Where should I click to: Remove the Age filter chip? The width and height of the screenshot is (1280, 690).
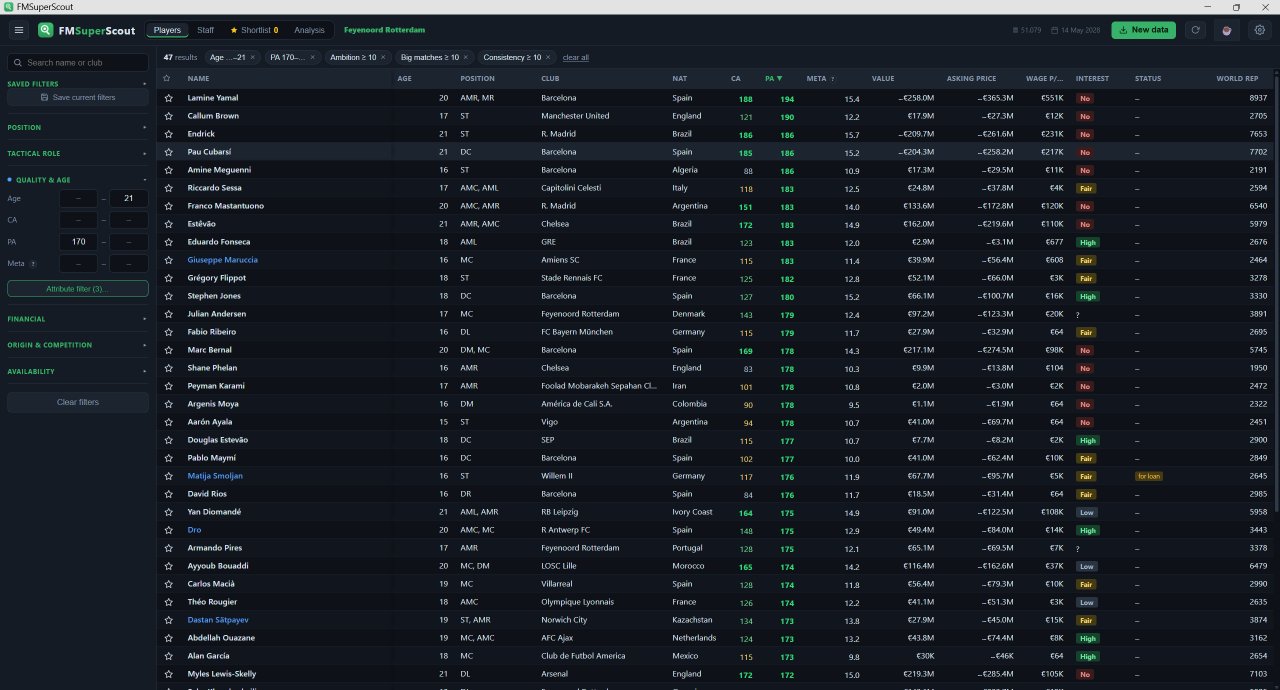click(253, 57)
